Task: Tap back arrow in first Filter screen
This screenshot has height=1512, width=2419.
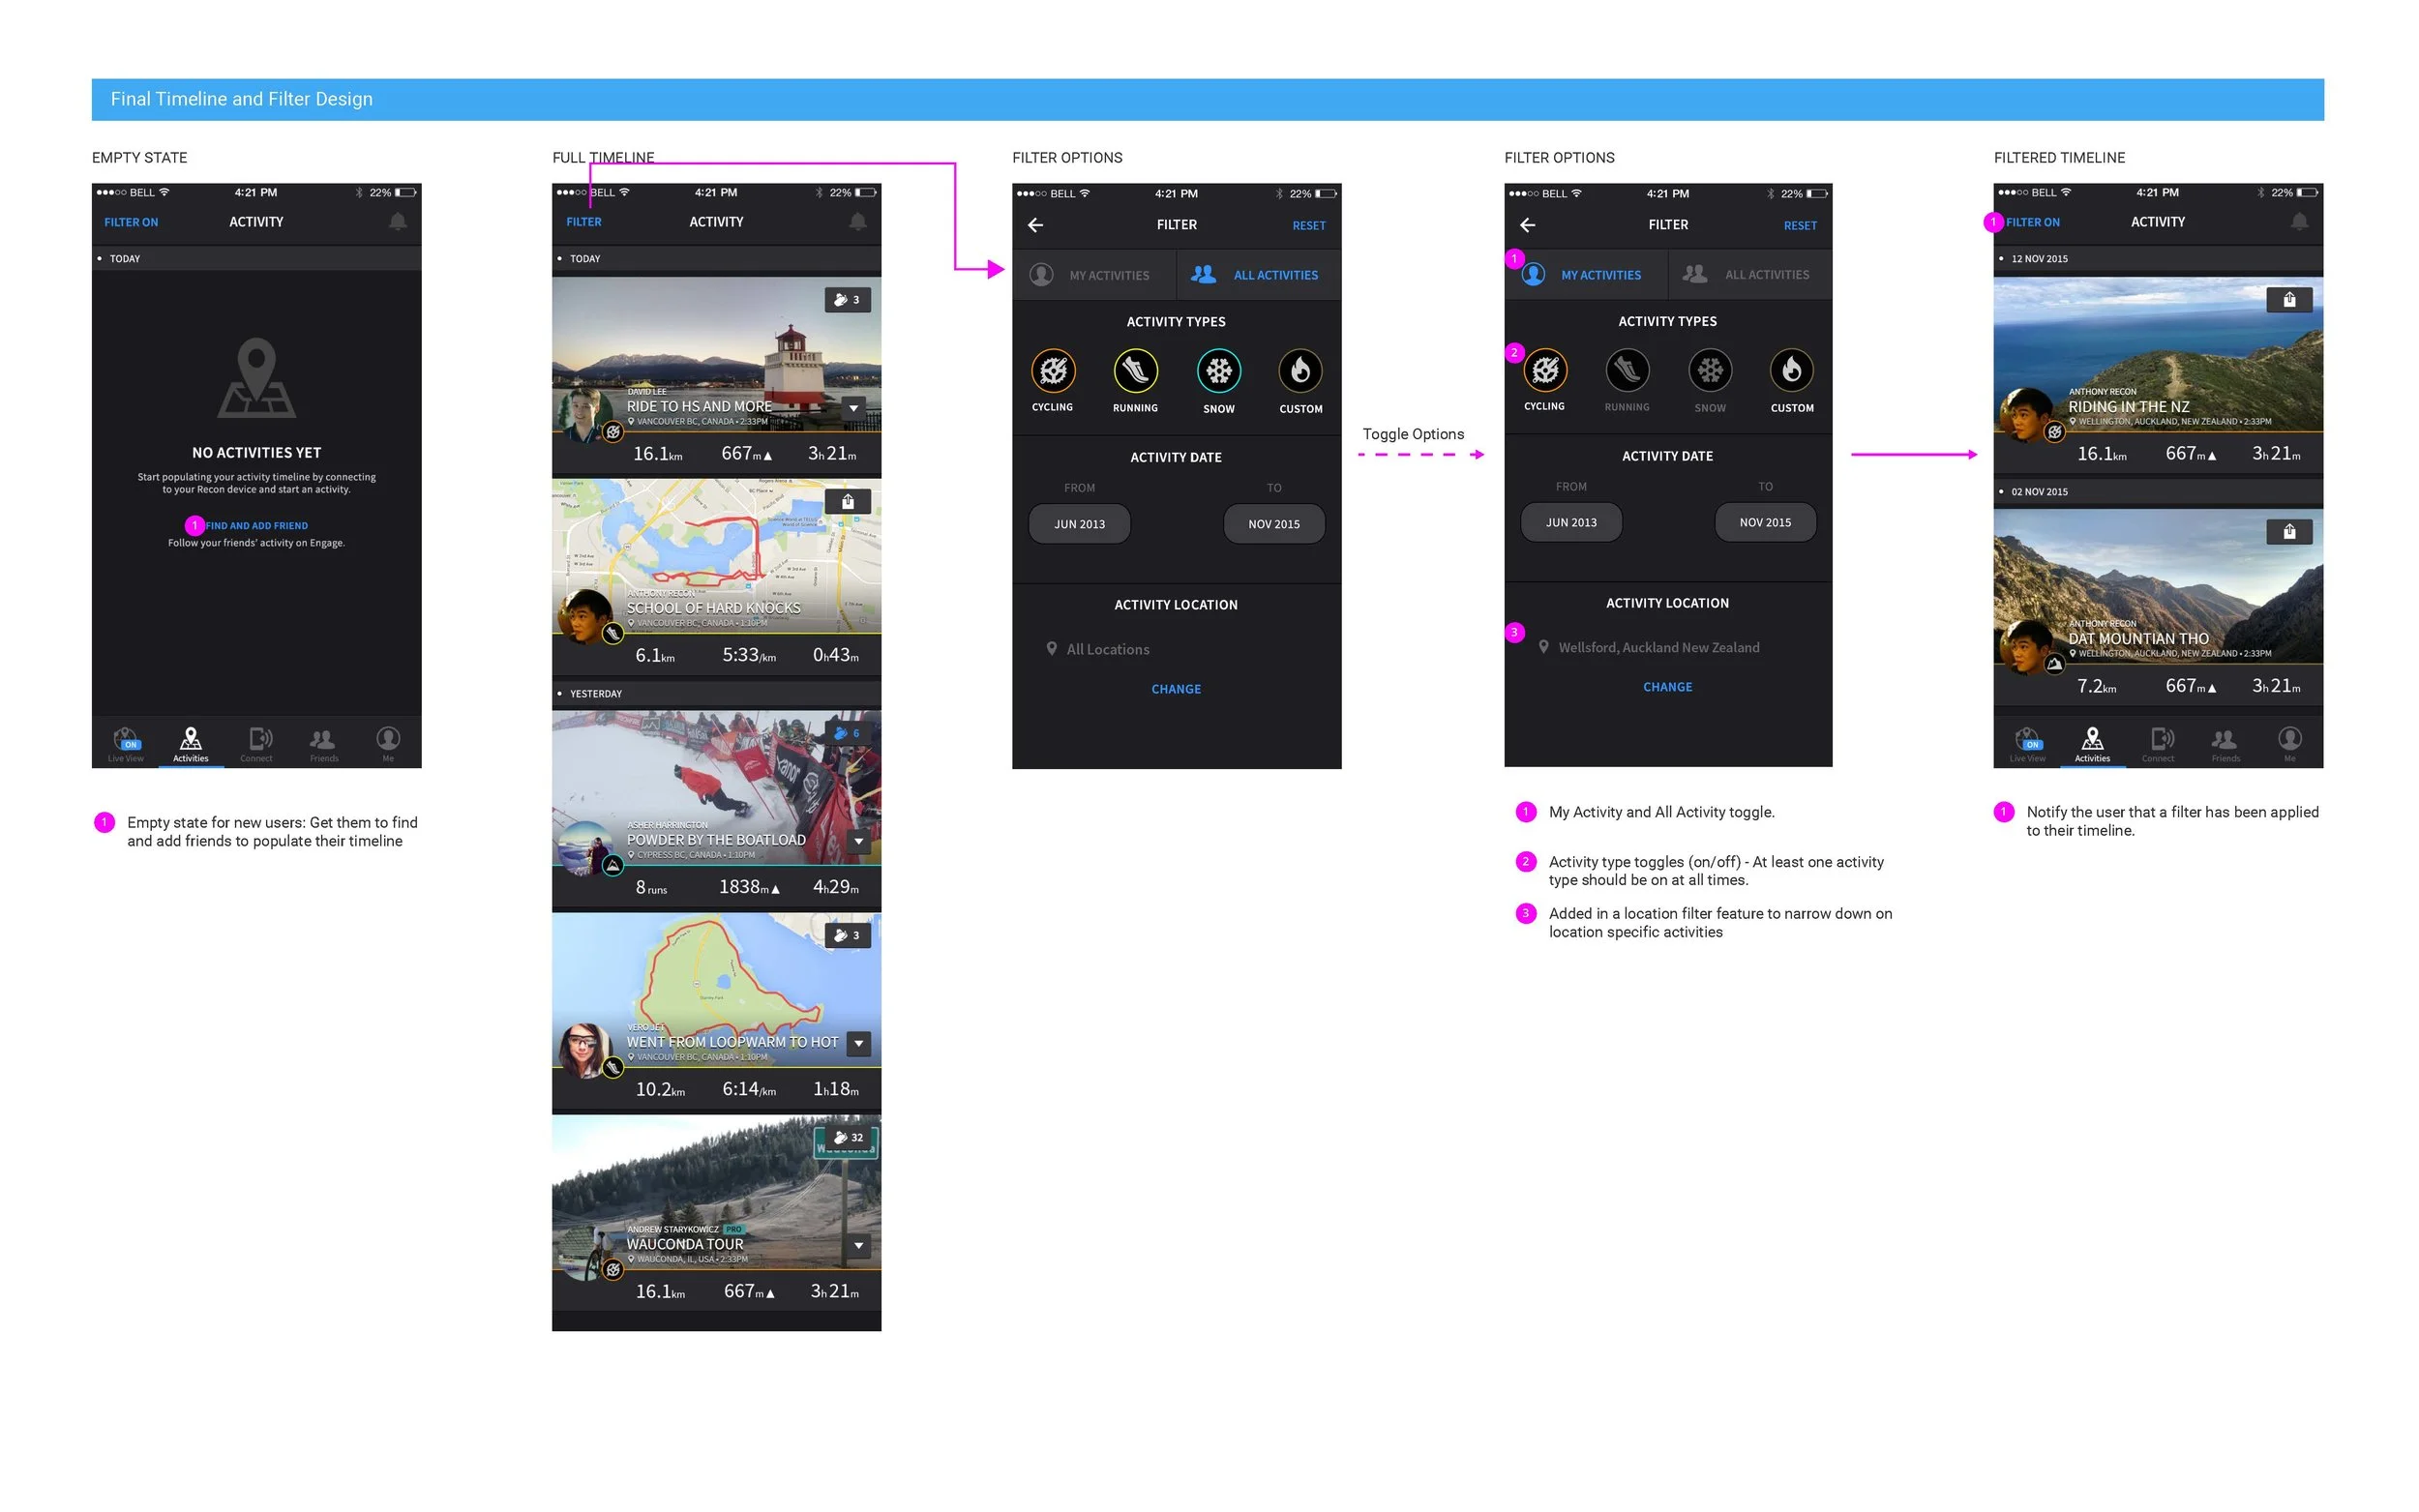Action: 1035,225
